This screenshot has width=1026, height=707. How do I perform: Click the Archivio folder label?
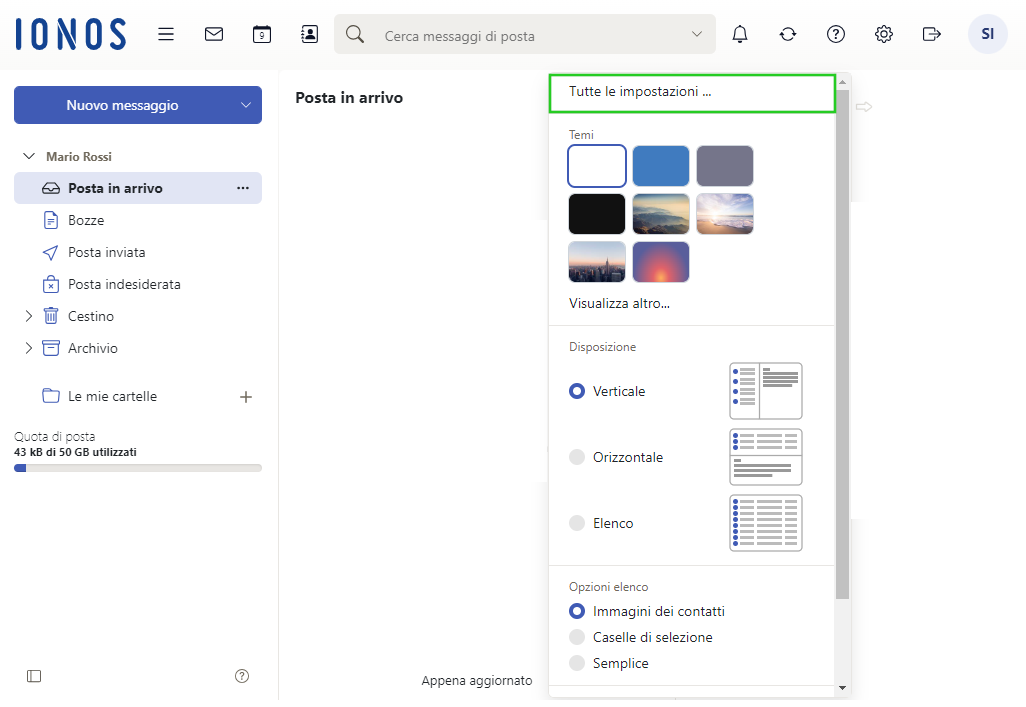tap(93, 348)
